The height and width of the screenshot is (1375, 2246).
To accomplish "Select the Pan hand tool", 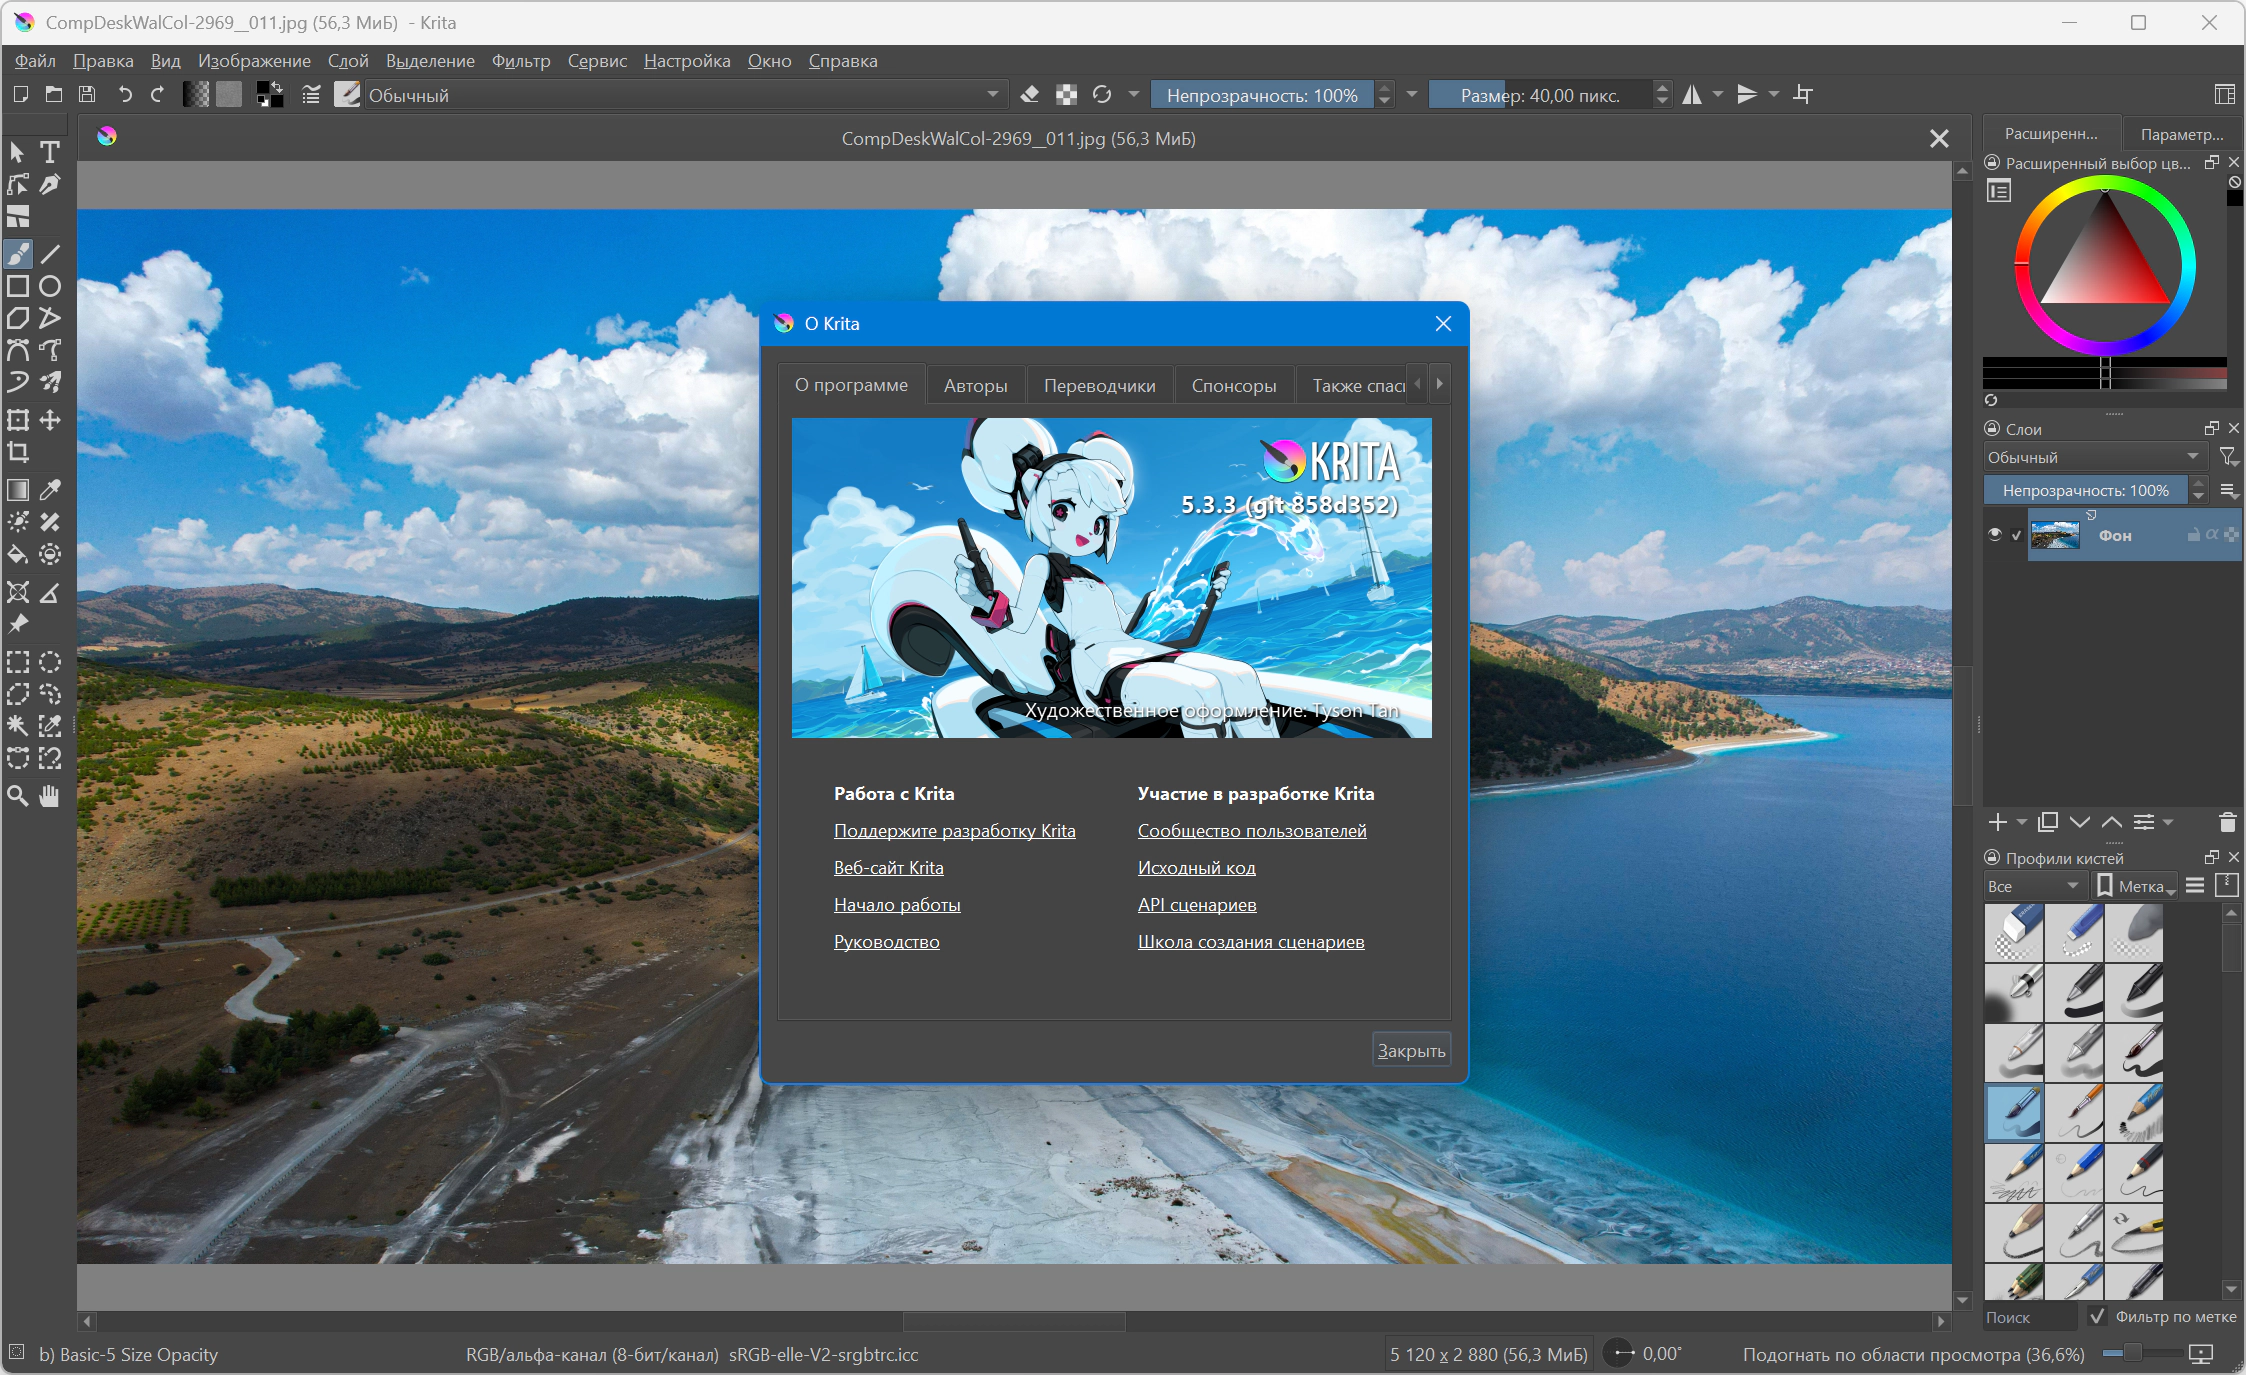I will (50, 796).
